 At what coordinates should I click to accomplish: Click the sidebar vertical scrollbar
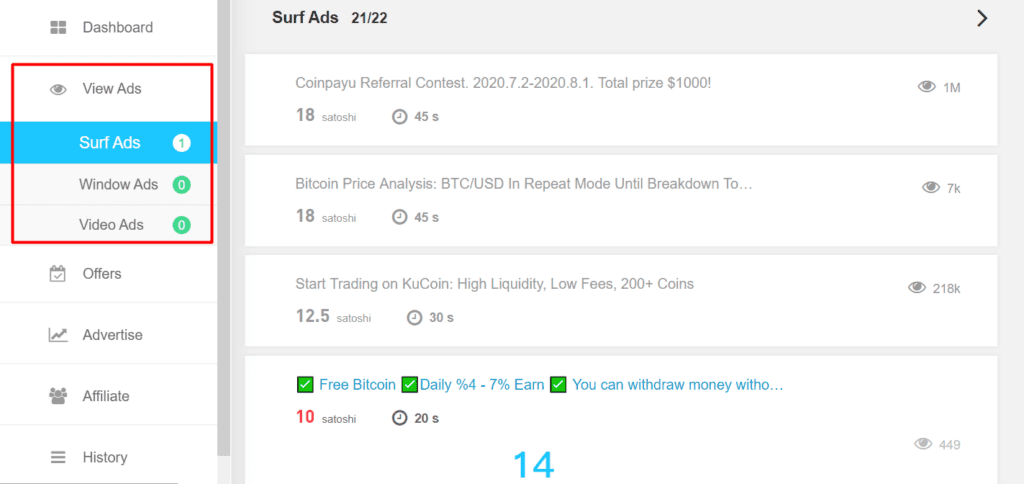(224, 229)
